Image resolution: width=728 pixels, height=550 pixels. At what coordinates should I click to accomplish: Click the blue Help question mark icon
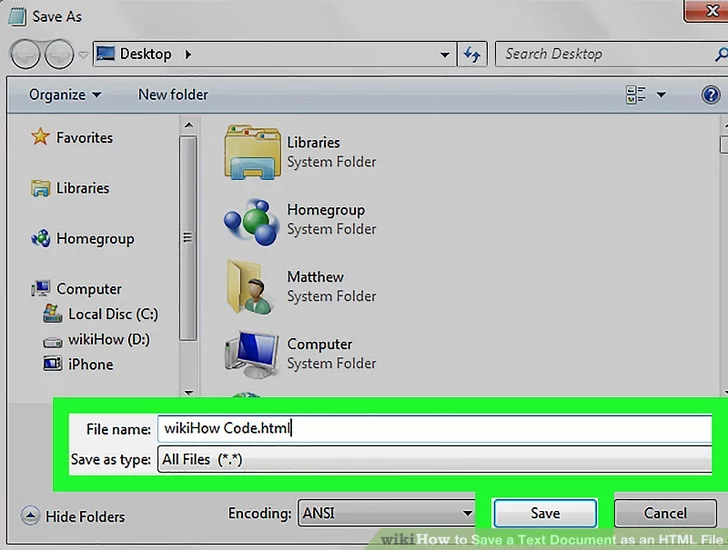(710, 95)
